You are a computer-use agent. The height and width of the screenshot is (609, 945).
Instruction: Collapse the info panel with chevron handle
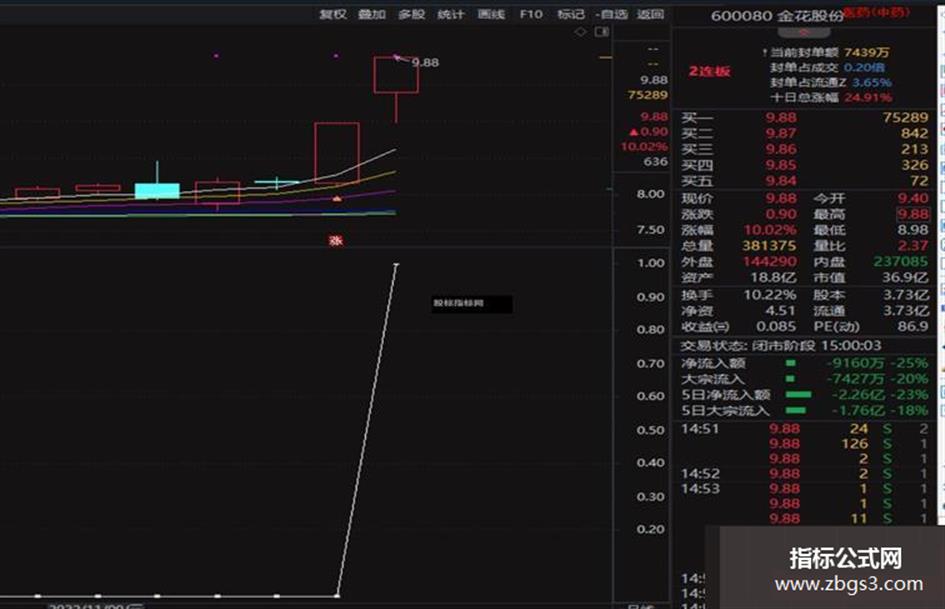tap(803, 33)
